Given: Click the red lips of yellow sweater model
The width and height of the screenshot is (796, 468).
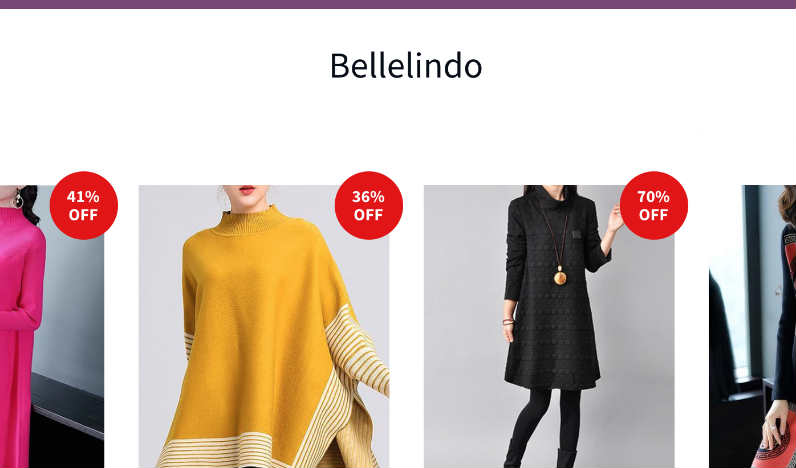Looking at the screenshot, I should pyautogui.click(x=247, y=190).
